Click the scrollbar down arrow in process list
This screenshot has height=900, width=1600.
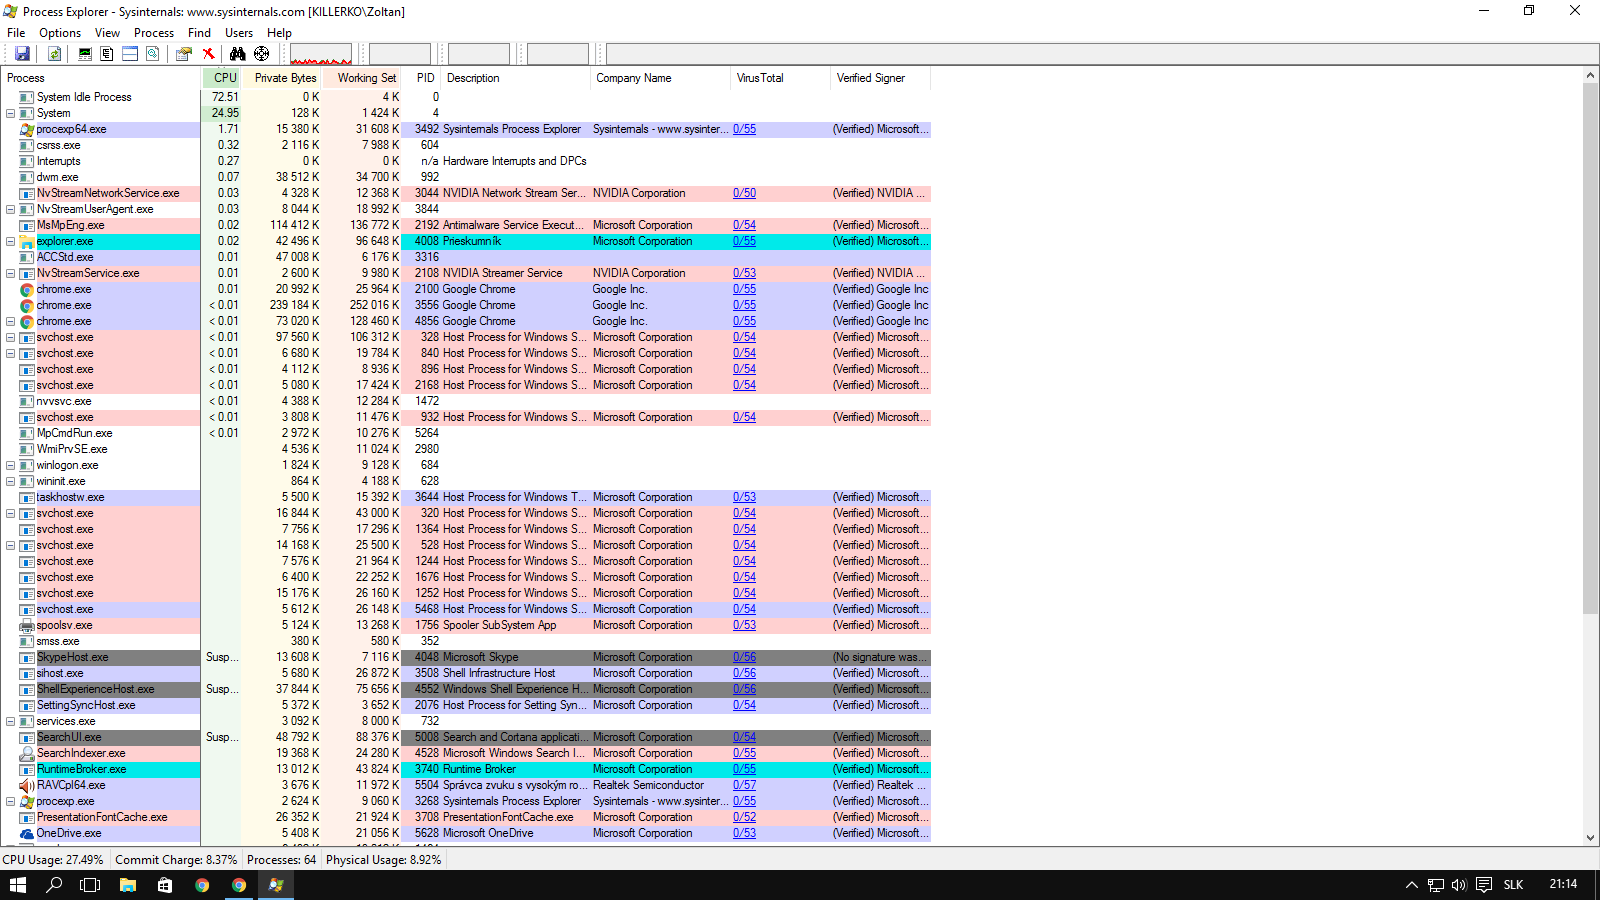click(x=1590, y=838)
